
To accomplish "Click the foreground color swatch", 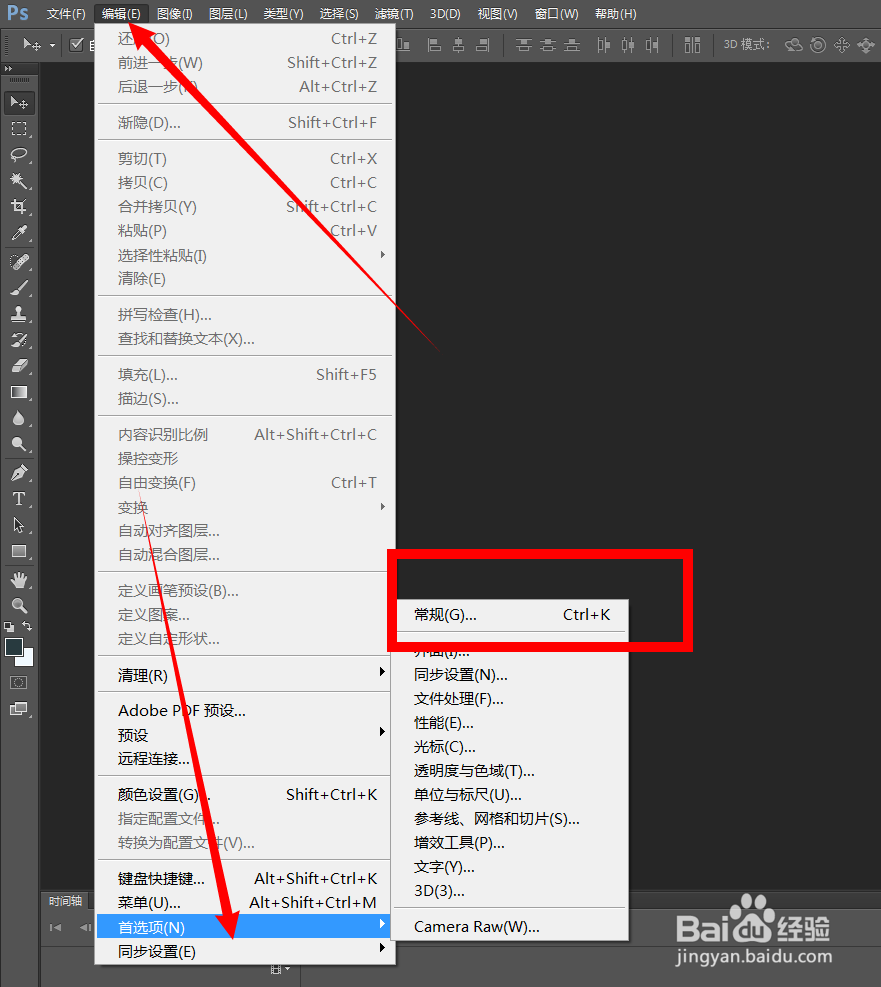I will pyautogui.click(x=14, y=647).
